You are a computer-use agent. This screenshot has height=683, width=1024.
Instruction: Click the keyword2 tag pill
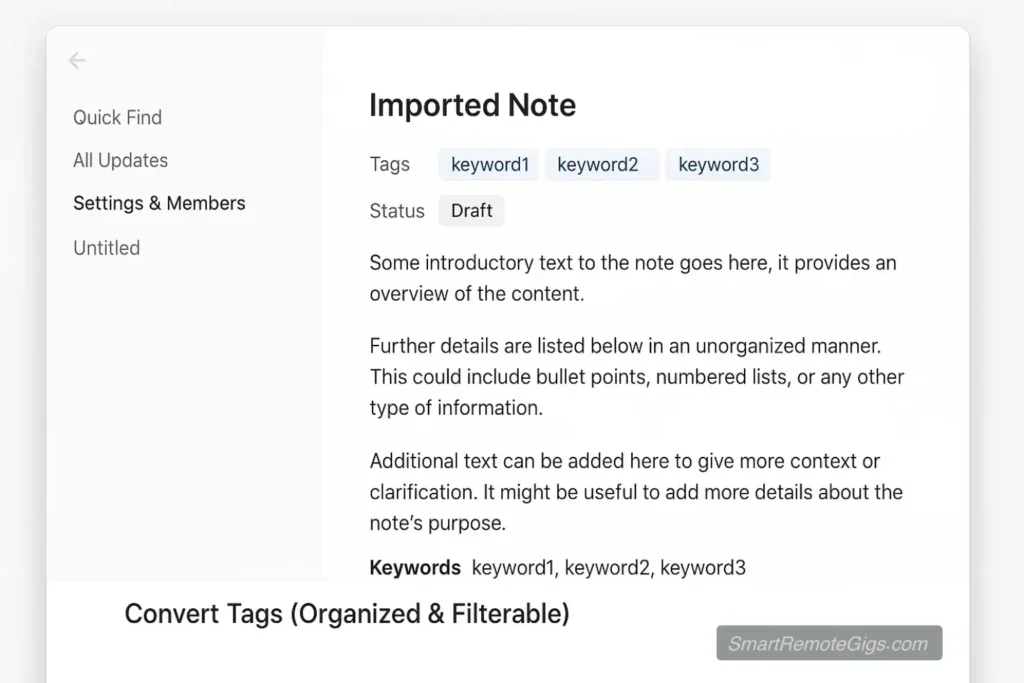602,164
